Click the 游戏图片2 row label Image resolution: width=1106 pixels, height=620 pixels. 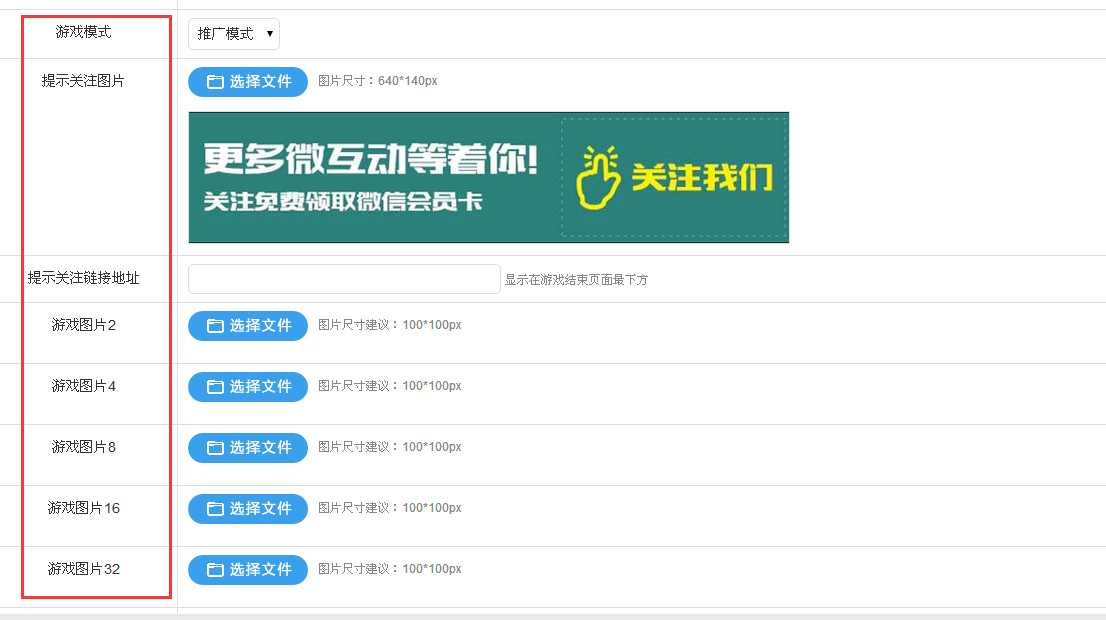pyautogui.click(x=84, y=325)
